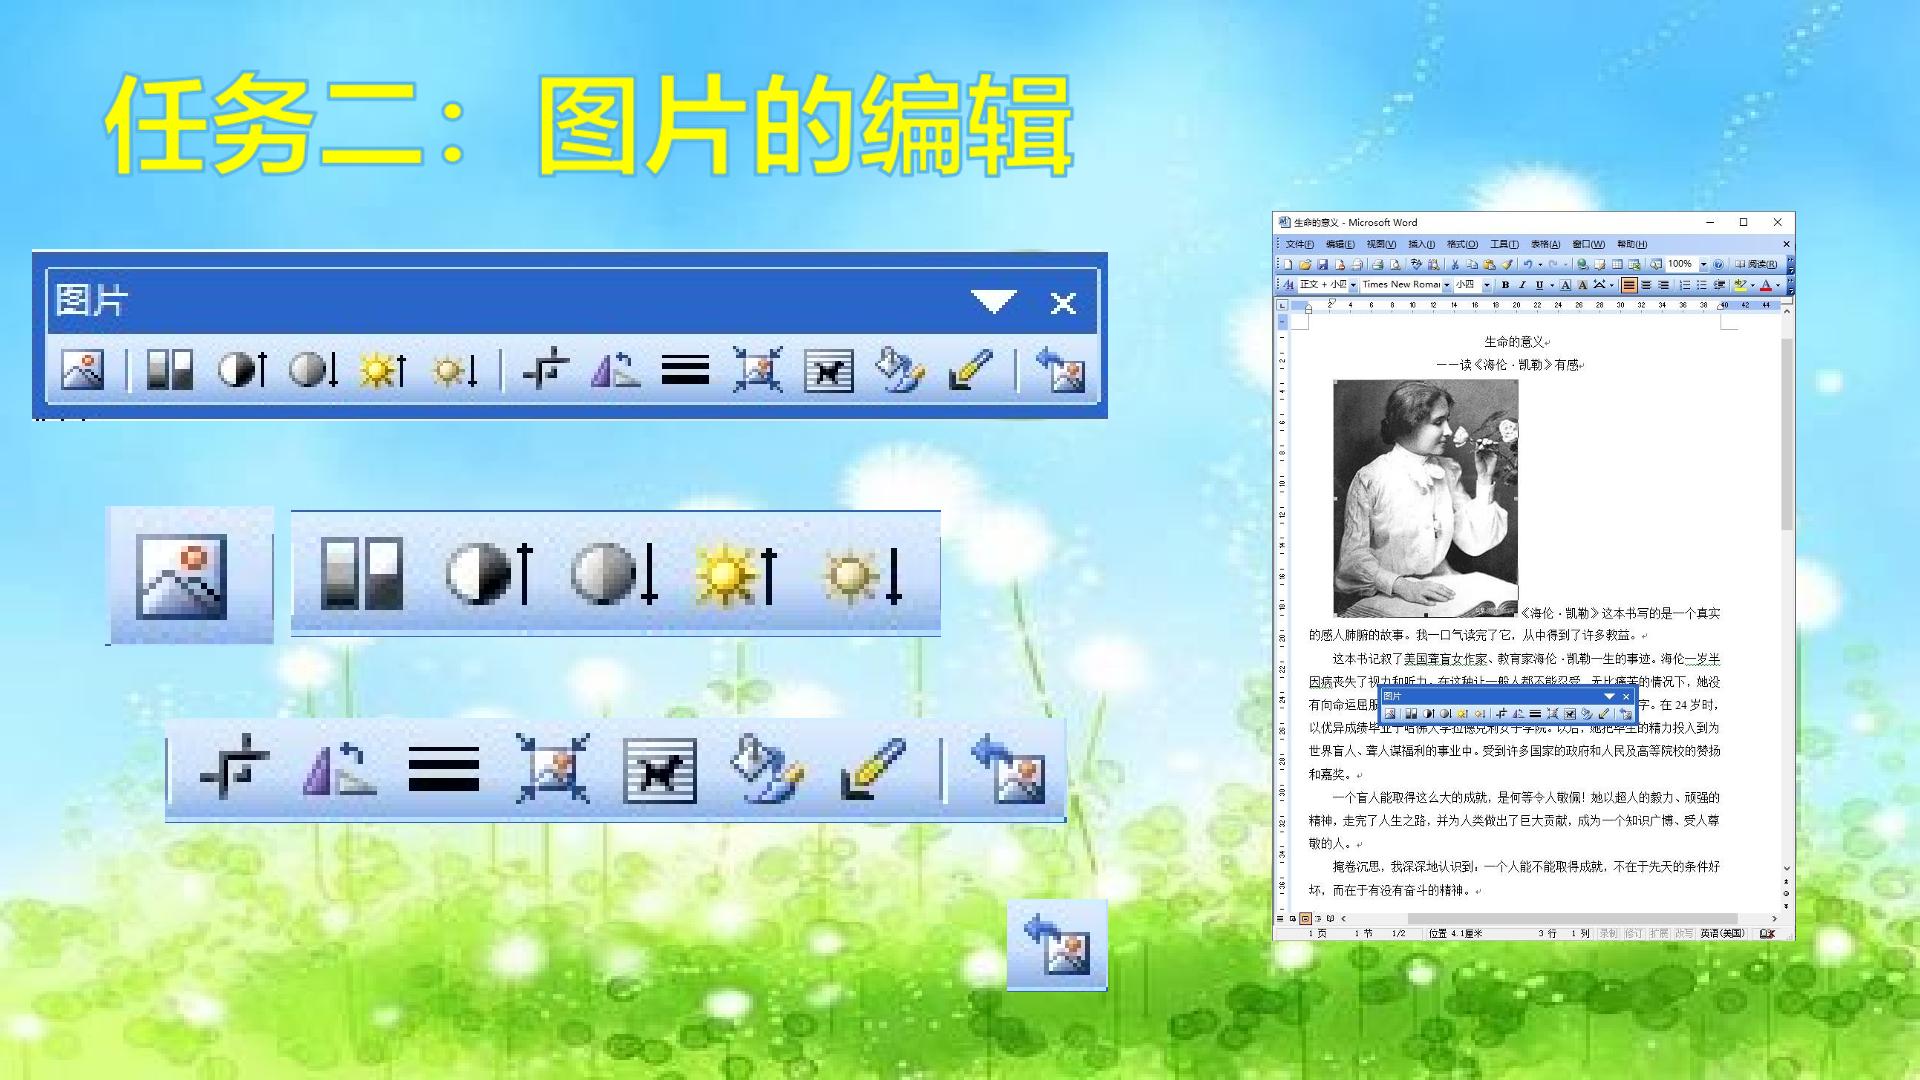
Task: Select Crop tool in the large titled 图片 toolbar
Action: pyautogui.click(x=546, y=371)
